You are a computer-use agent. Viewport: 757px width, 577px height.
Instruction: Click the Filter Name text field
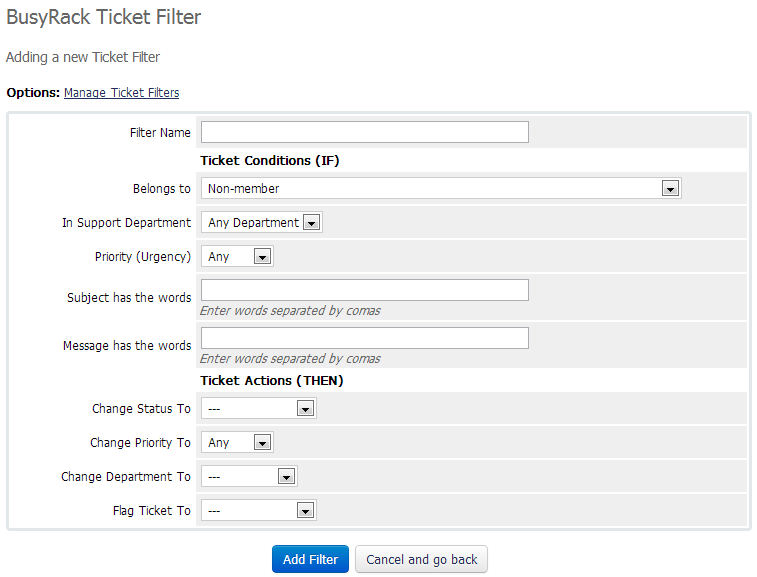coord(364,132)
